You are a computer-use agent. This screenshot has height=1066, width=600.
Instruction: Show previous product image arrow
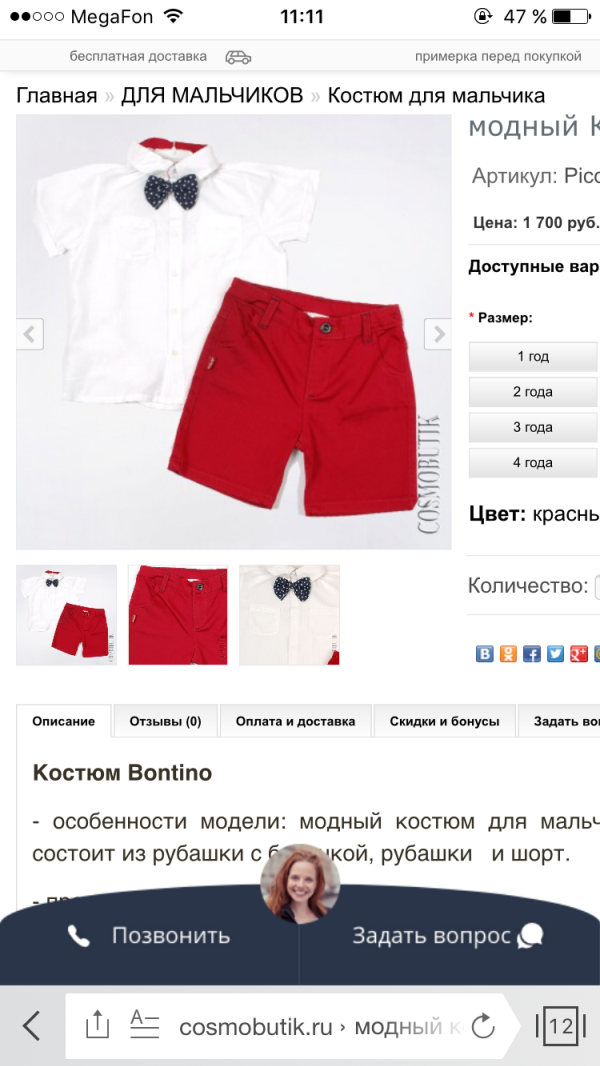pyautogui.click(x=30, y=334)
